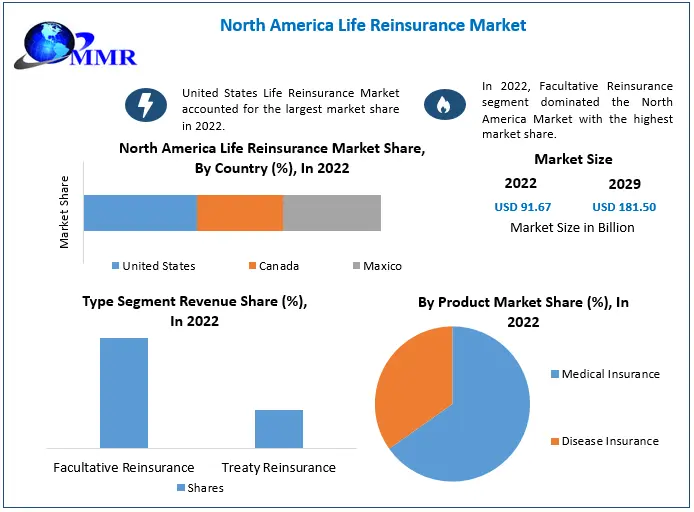Click the blue United States bar segment

pyautogui.click(x=140, y=213)
